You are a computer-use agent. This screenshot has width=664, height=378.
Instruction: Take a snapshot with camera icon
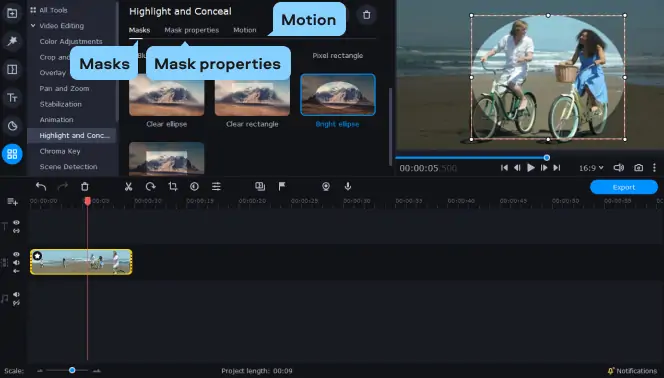tap(638, 168)
